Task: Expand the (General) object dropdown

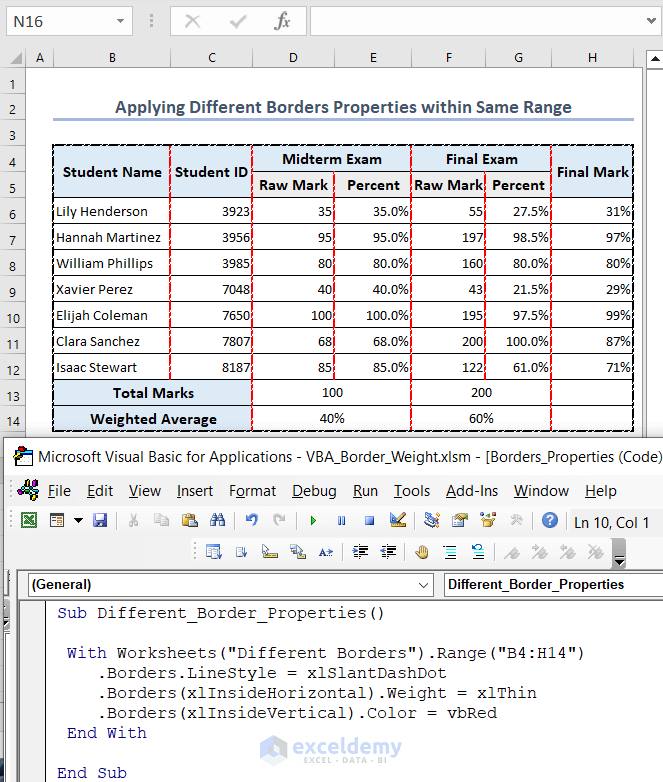Action: pyautogui.click(x=423, y=585)
